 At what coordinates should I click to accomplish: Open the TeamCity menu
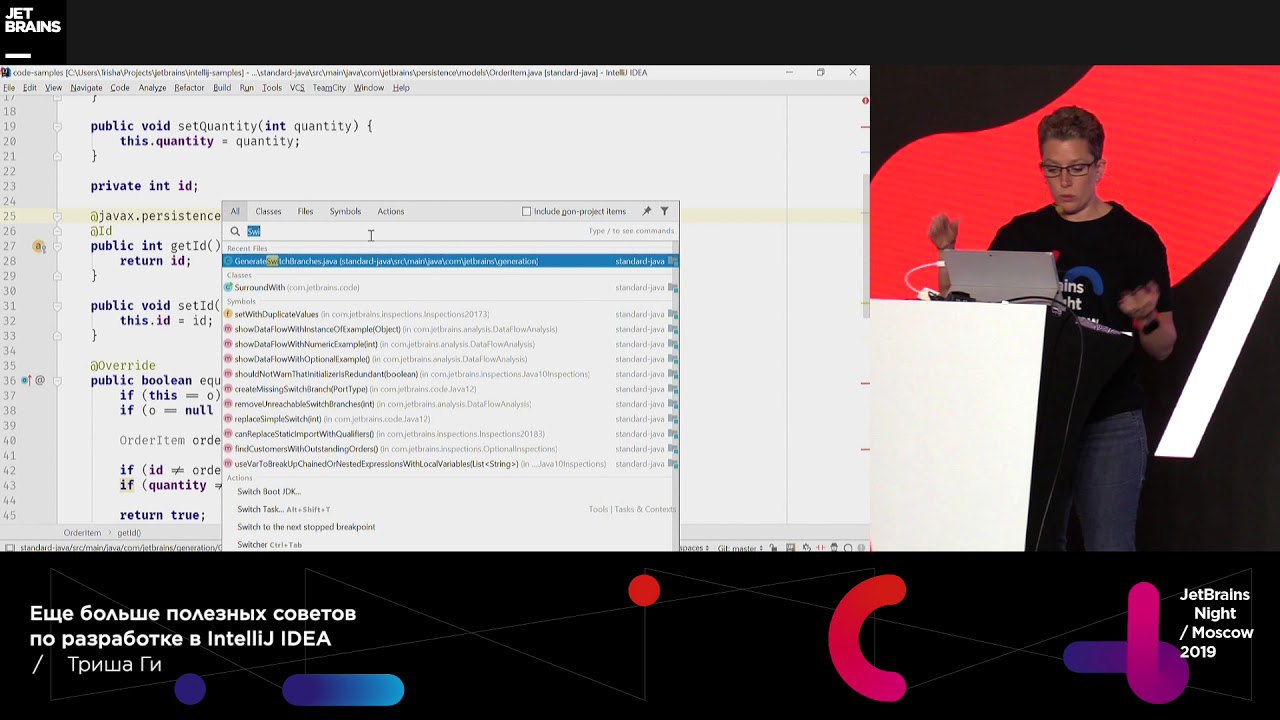tap(329, 88)
